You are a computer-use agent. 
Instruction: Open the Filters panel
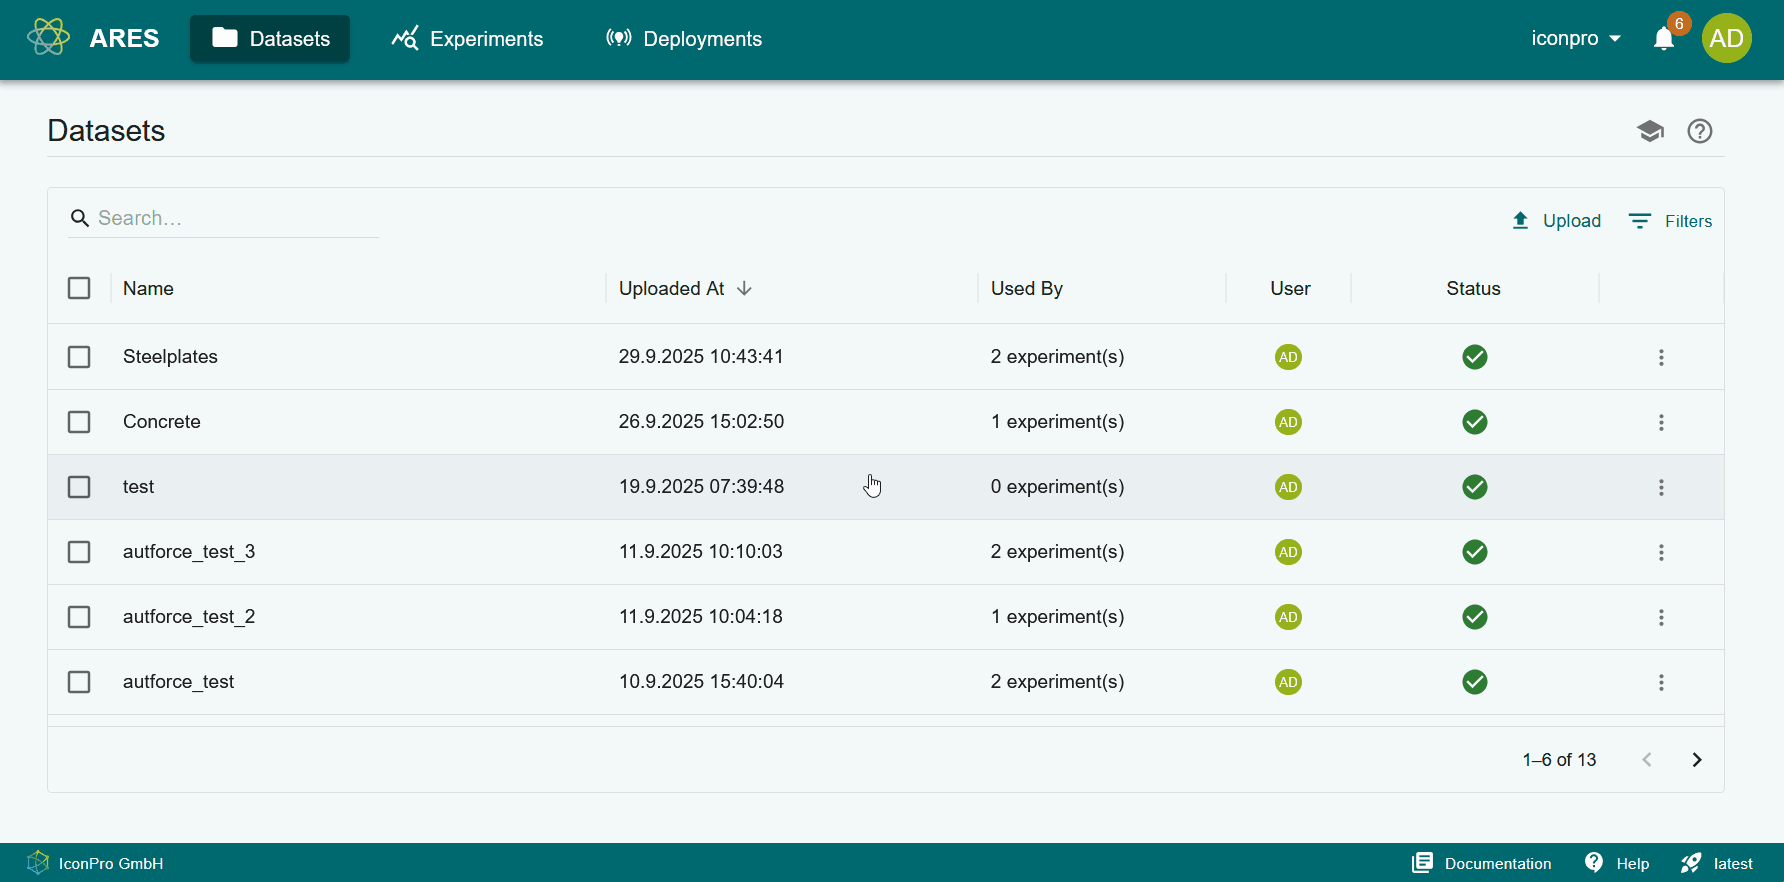(x=1670, y=221)
